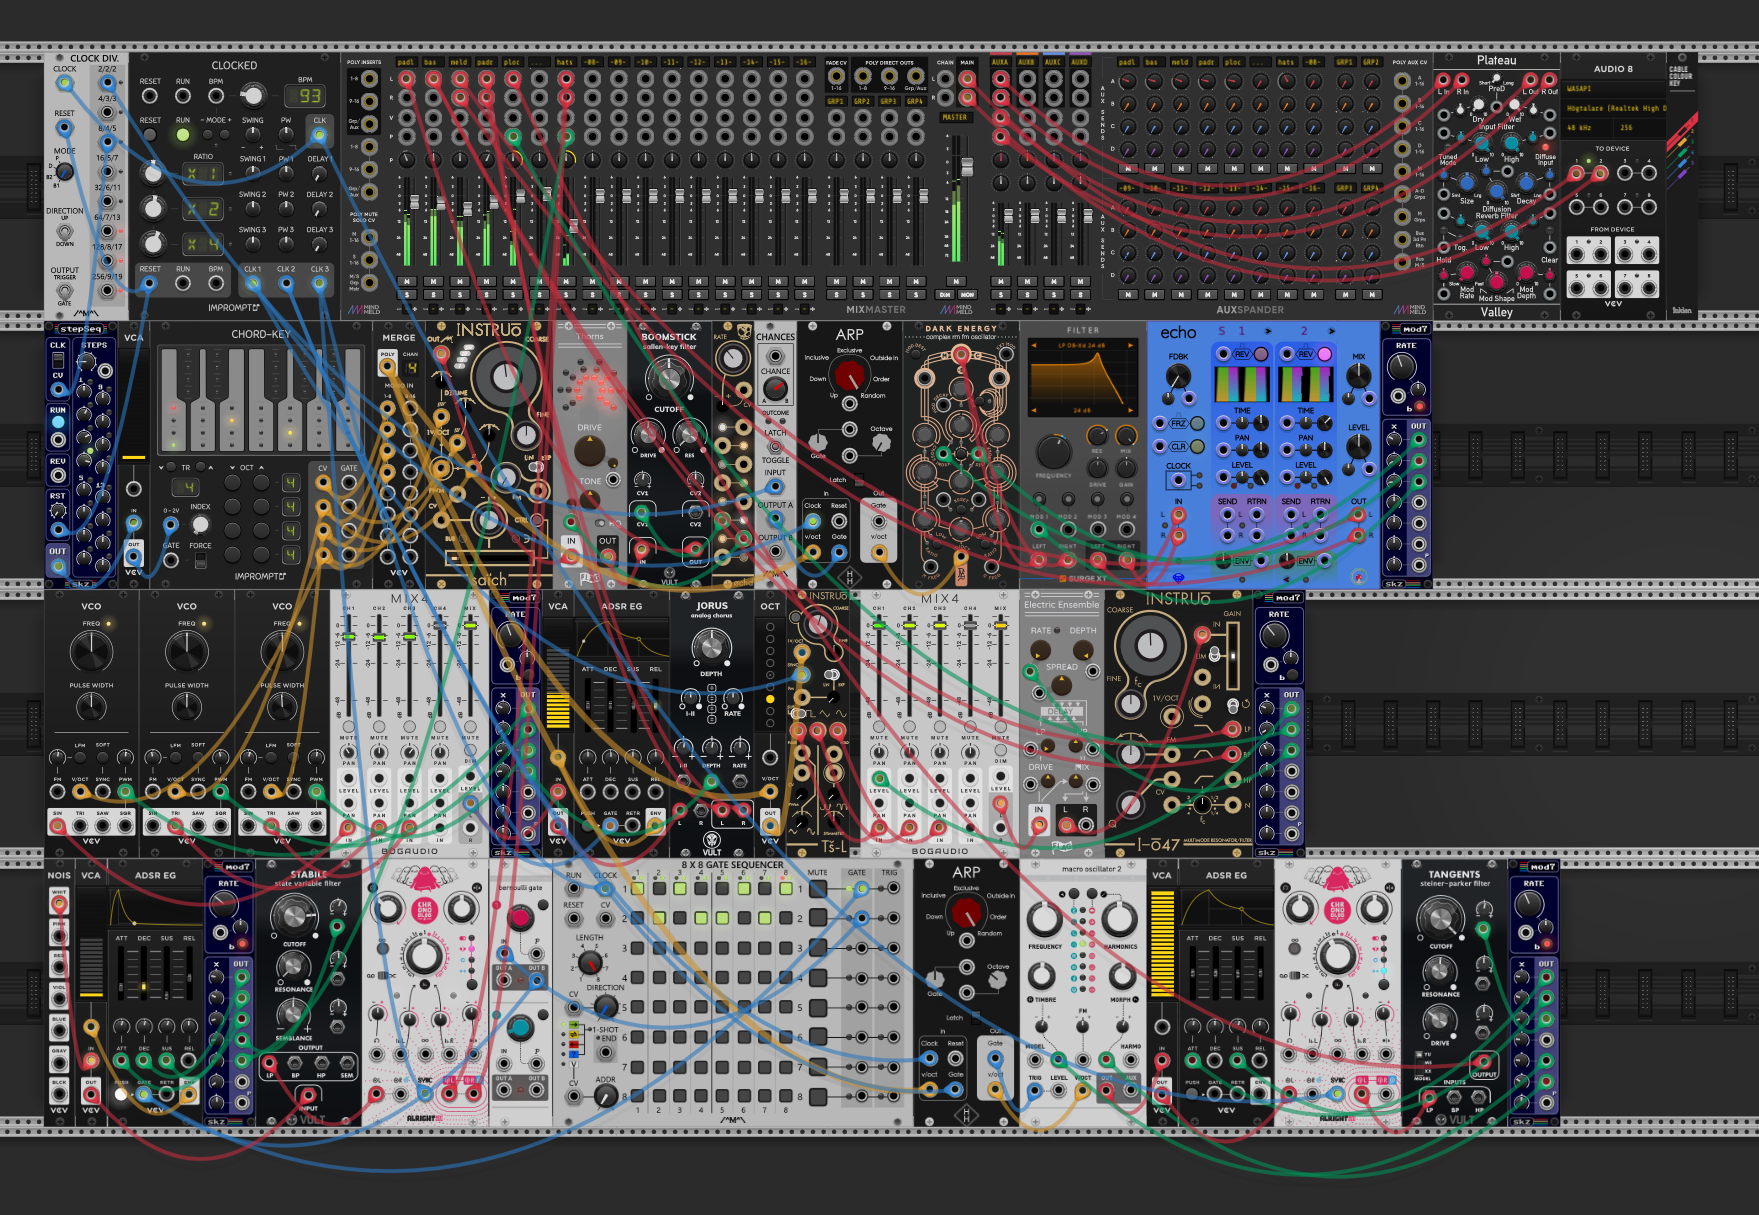Toggle the lit green RUN button on Clocked
1759x1215 pixels.
pos(183,135)
